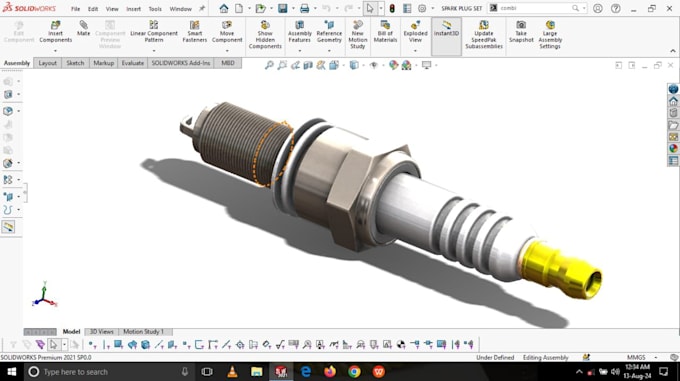Click the search commands input field
This screenshot has height=381, width=680.
534,8
